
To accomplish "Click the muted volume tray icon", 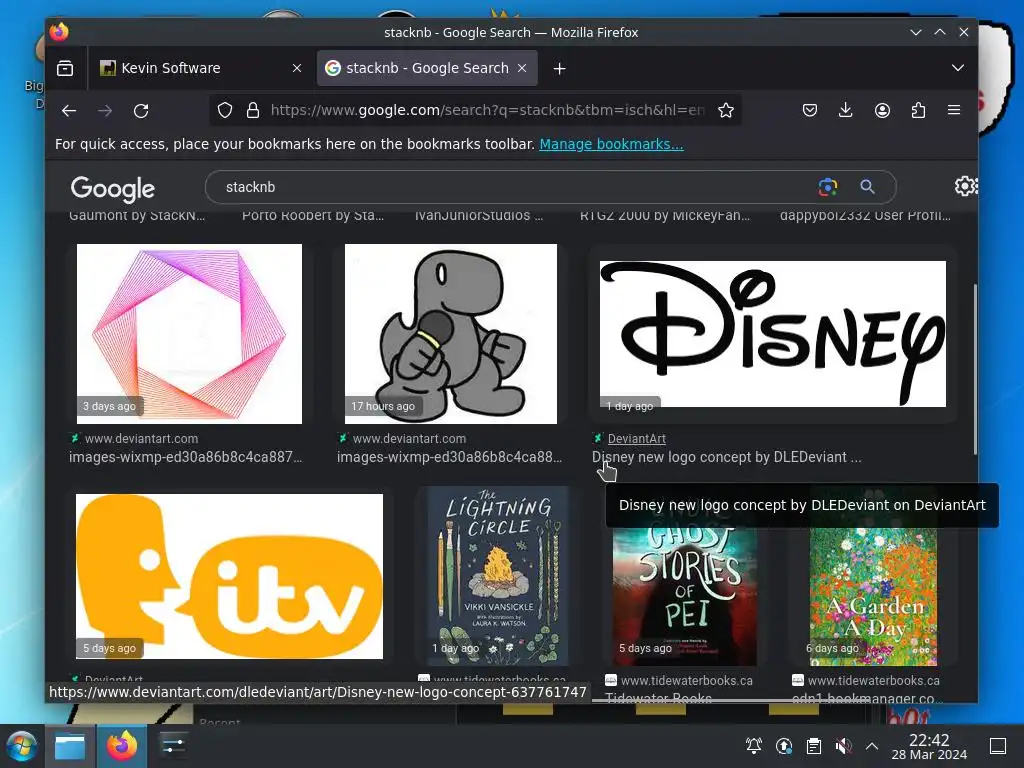I will 843,746.
